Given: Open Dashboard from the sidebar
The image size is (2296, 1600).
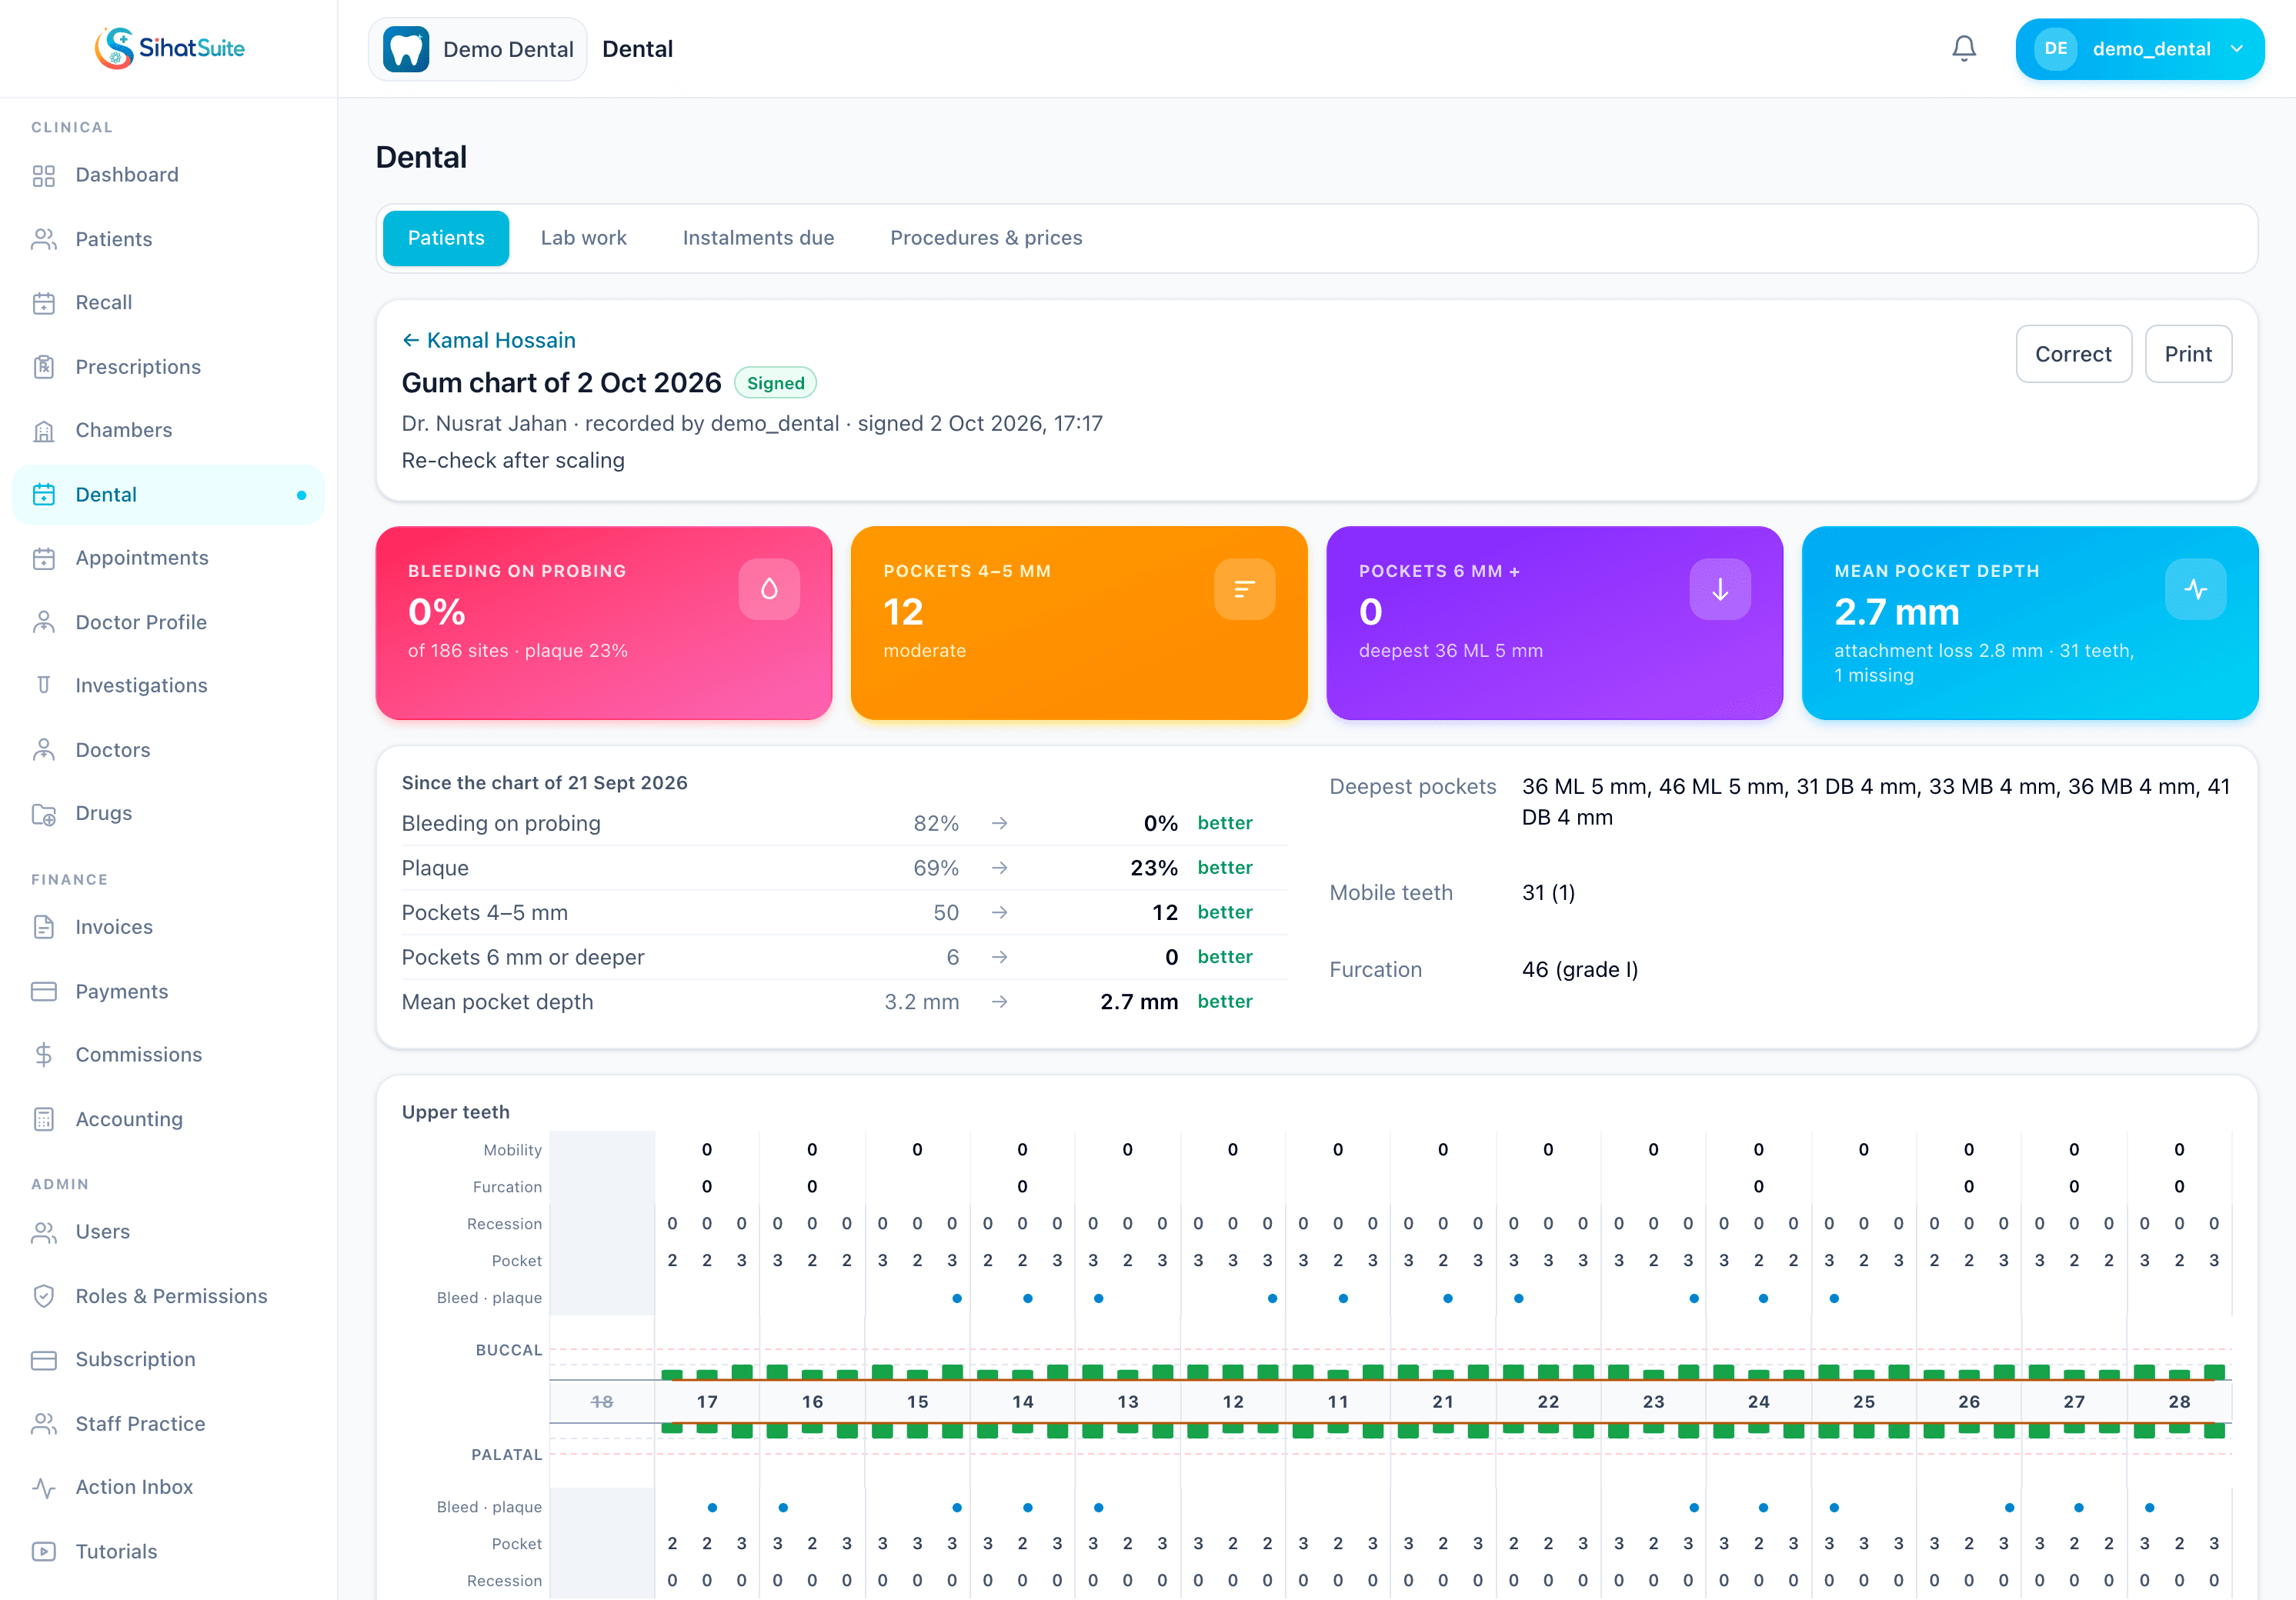Looking at the screenshot, I should [x=168, y=175].
